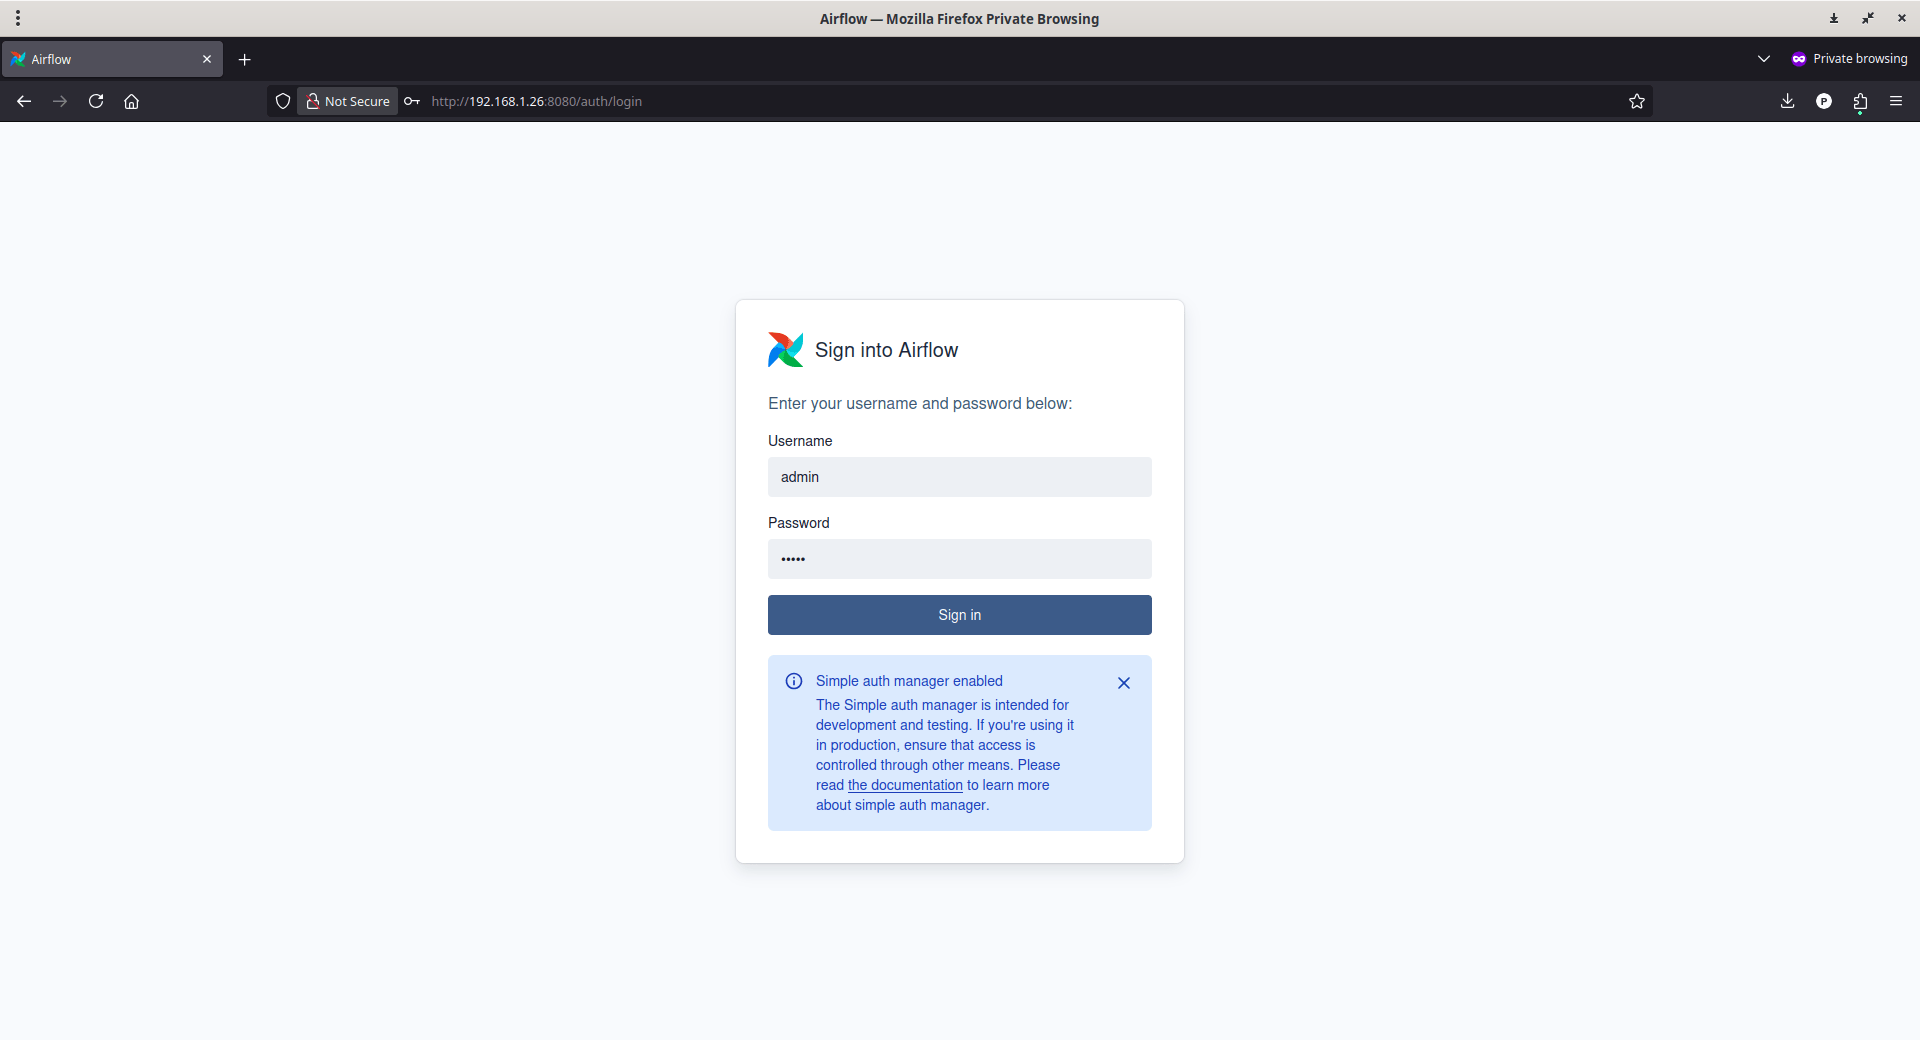List all tabs with the chevron
The width and height of the screenshot is (1920, 1040).
coord(1764,59)
